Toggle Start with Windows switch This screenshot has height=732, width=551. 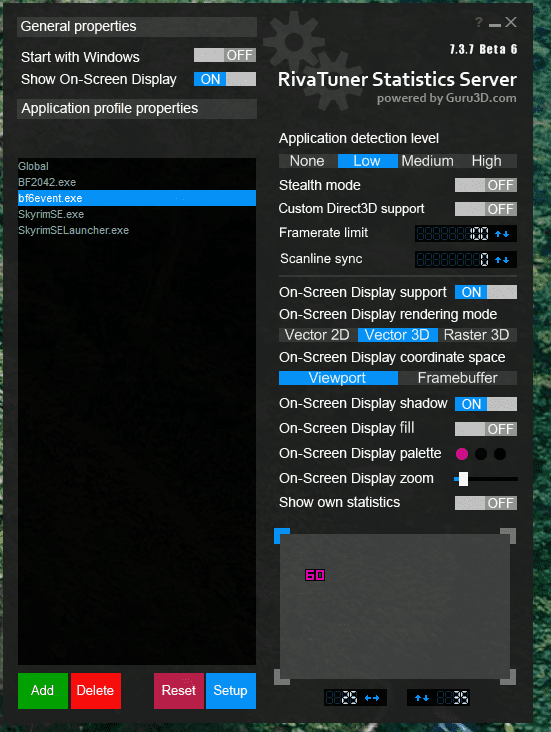(x=225, y=55)
